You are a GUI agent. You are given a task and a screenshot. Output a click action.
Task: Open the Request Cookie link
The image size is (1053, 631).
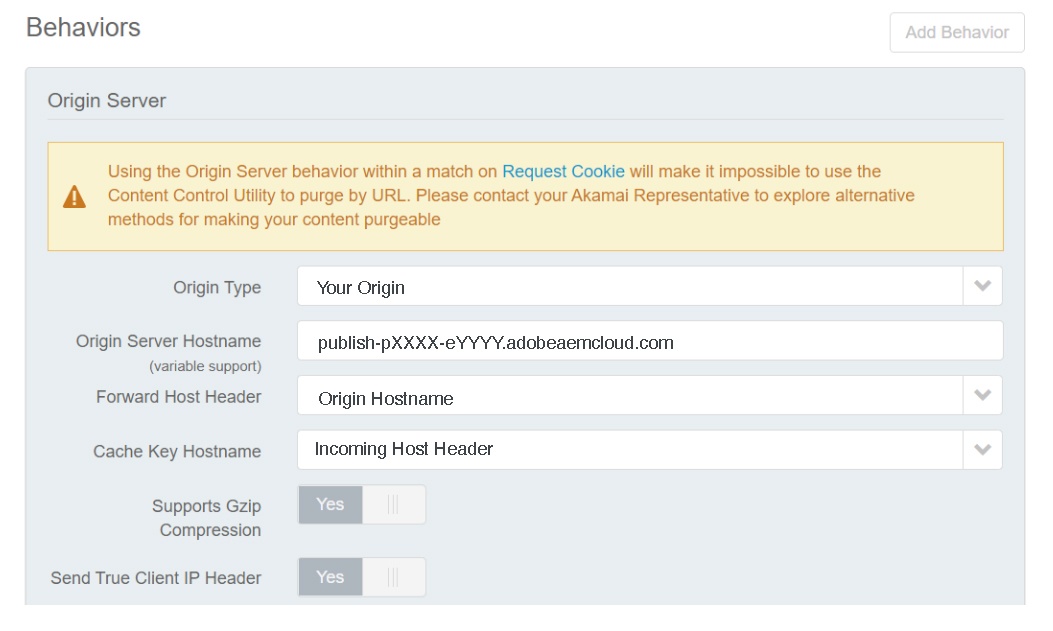click(563, 171)
